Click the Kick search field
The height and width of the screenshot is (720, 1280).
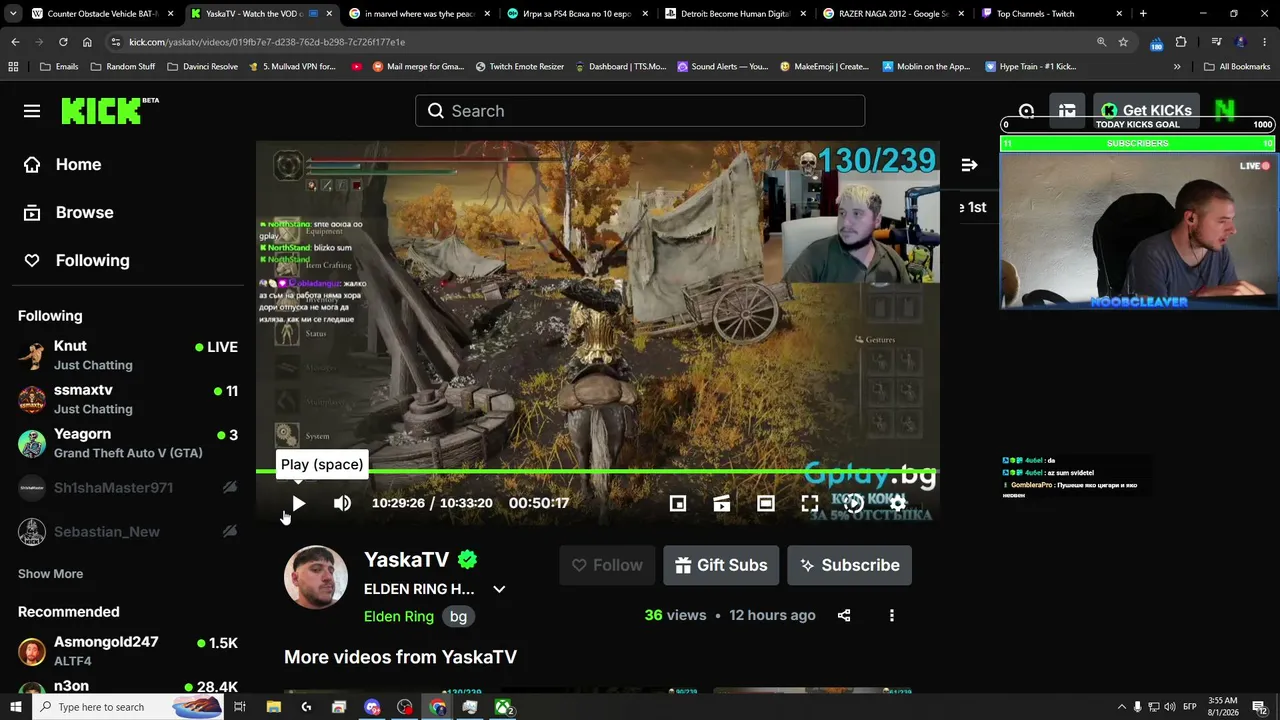pos(640,111)
